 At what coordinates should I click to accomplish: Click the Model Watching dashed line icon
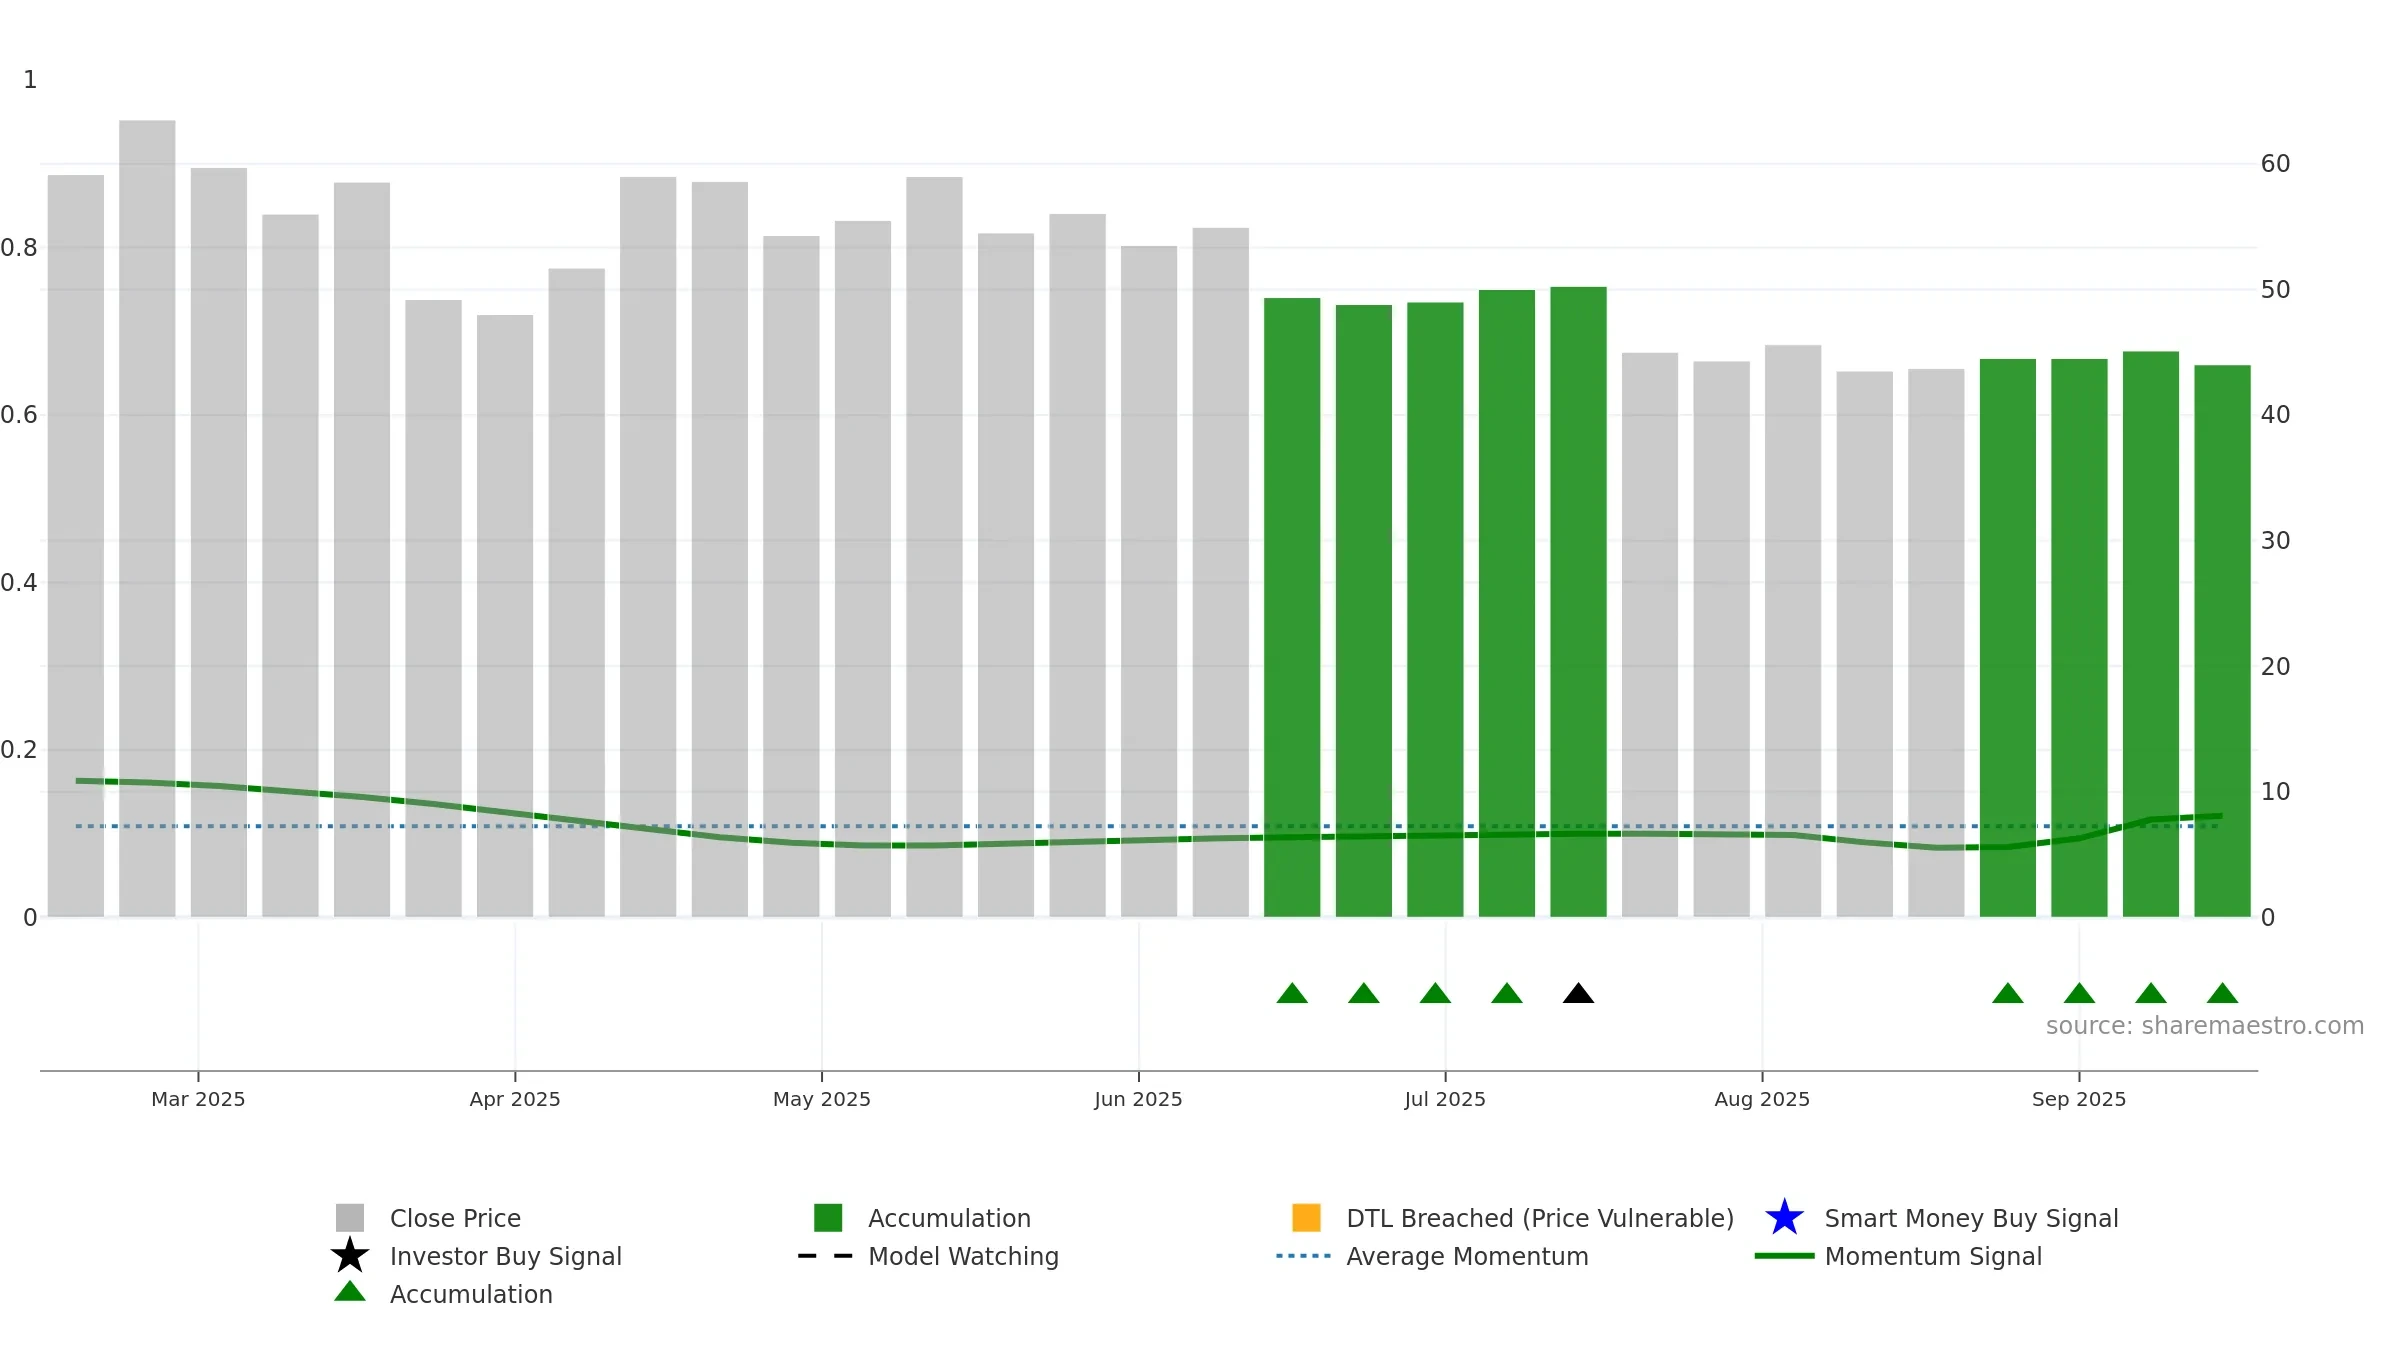[x=826, y=1256]
